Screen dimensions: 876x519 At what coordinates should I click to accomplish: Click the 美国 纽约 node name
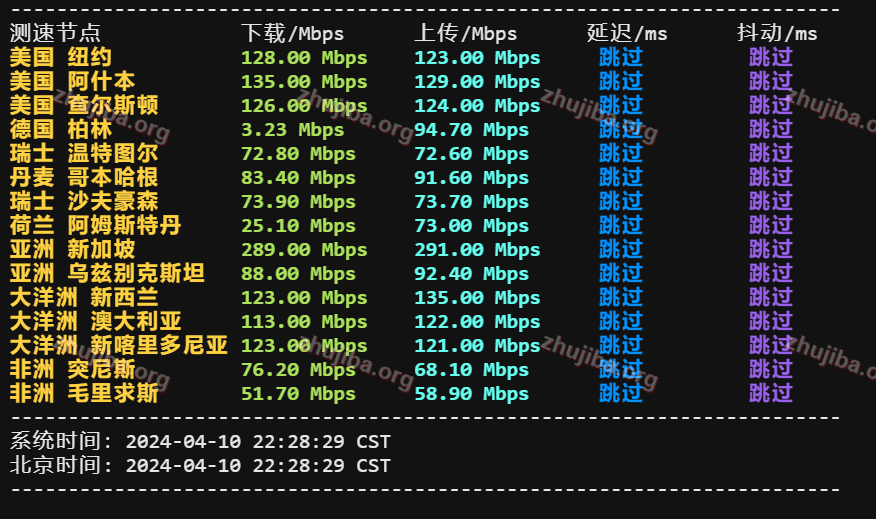tap(61, 58)
